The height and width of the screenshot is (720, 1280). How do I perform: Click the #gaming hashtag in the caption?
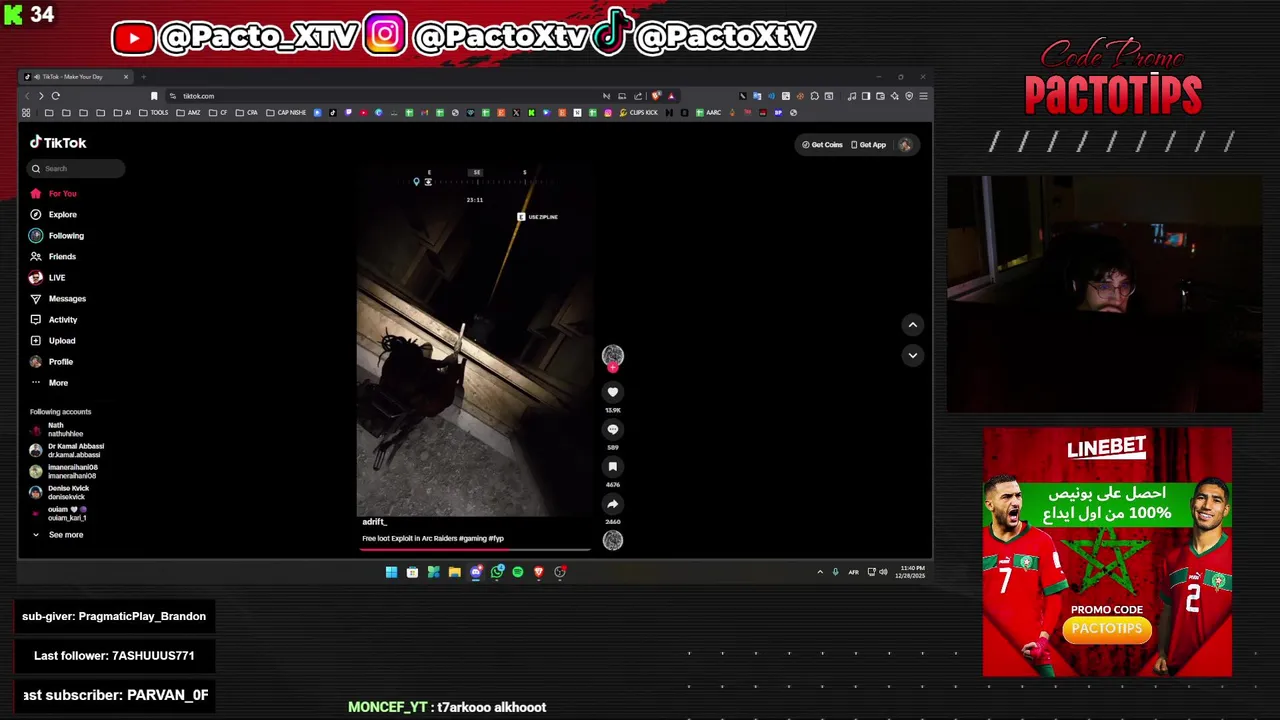pyautogui.click(x=472, y=538)
